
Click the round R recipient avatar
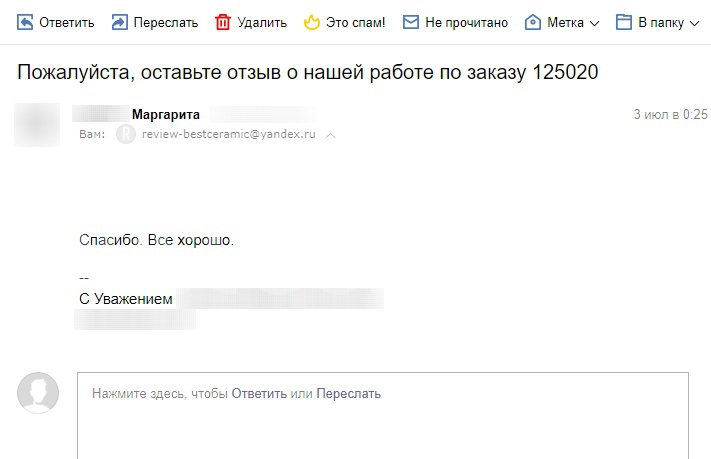[x=126, y=134]
